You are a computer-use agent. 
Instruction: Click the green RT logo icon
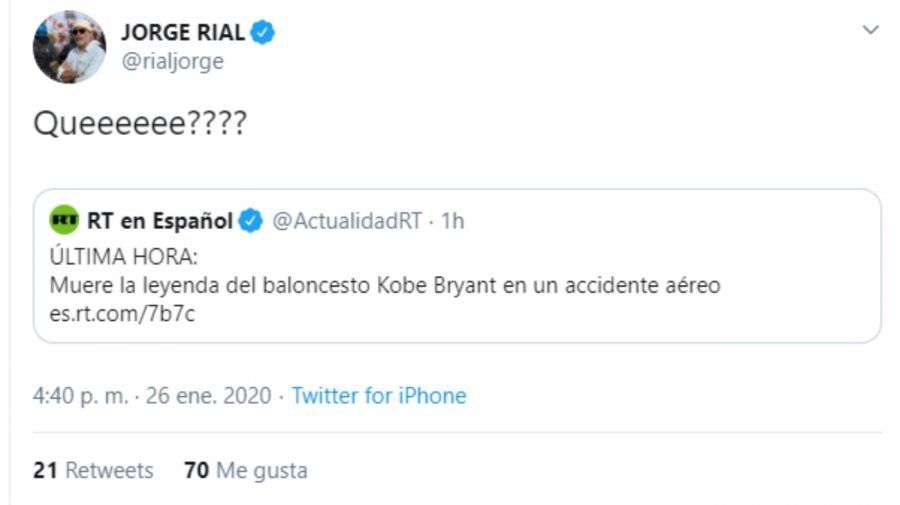point(64,221)
